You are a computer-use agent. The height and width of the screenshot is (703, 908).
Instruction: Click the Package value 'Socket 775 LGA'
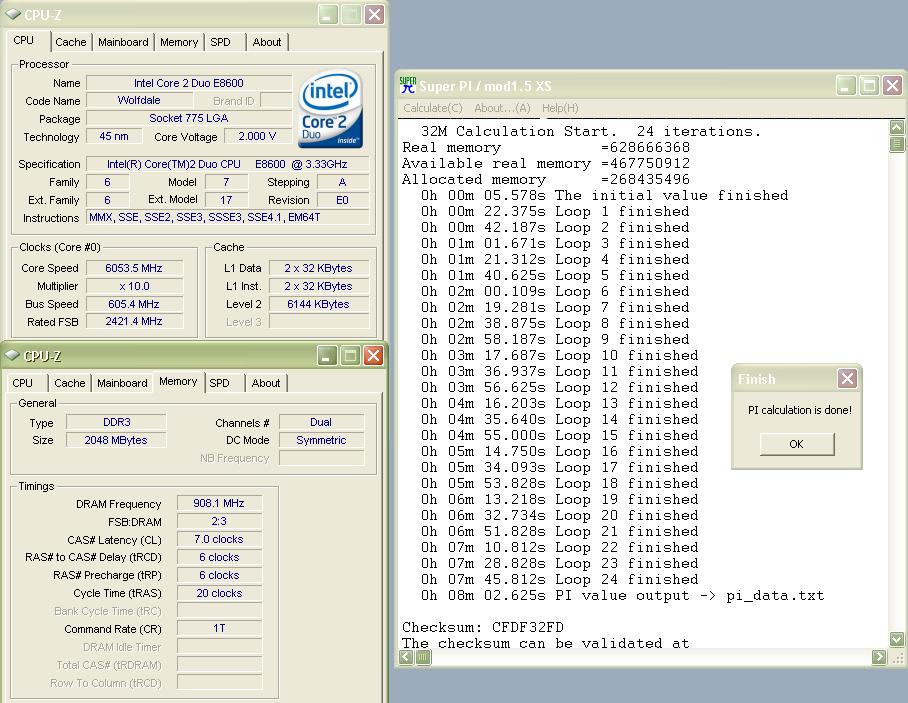coord(189,118)
